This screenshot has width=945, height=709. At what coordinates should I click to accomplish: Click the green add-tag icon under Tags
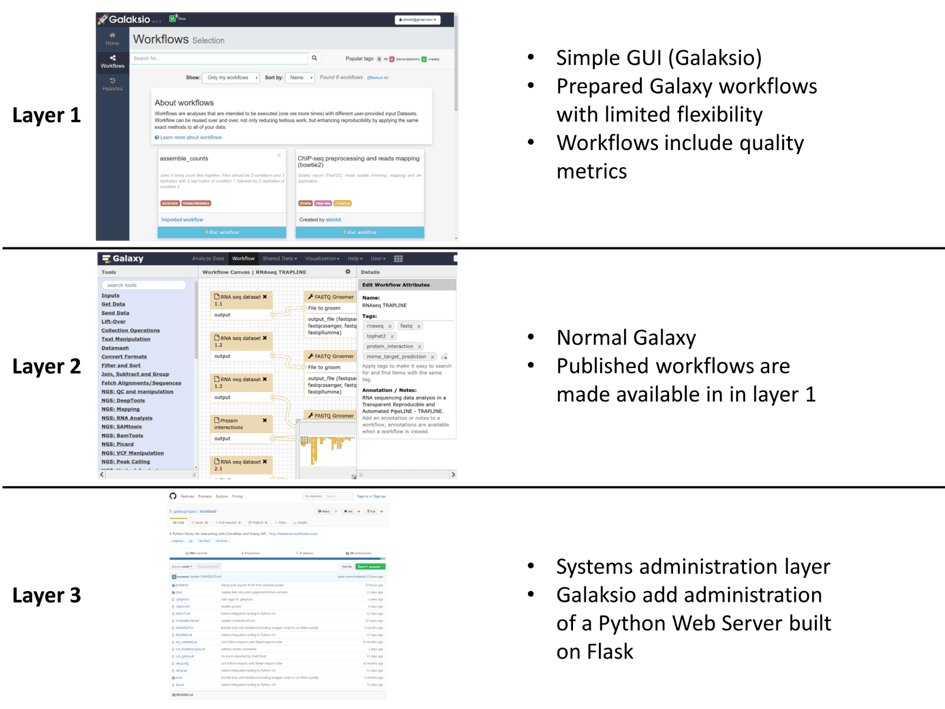pos(445,357)
